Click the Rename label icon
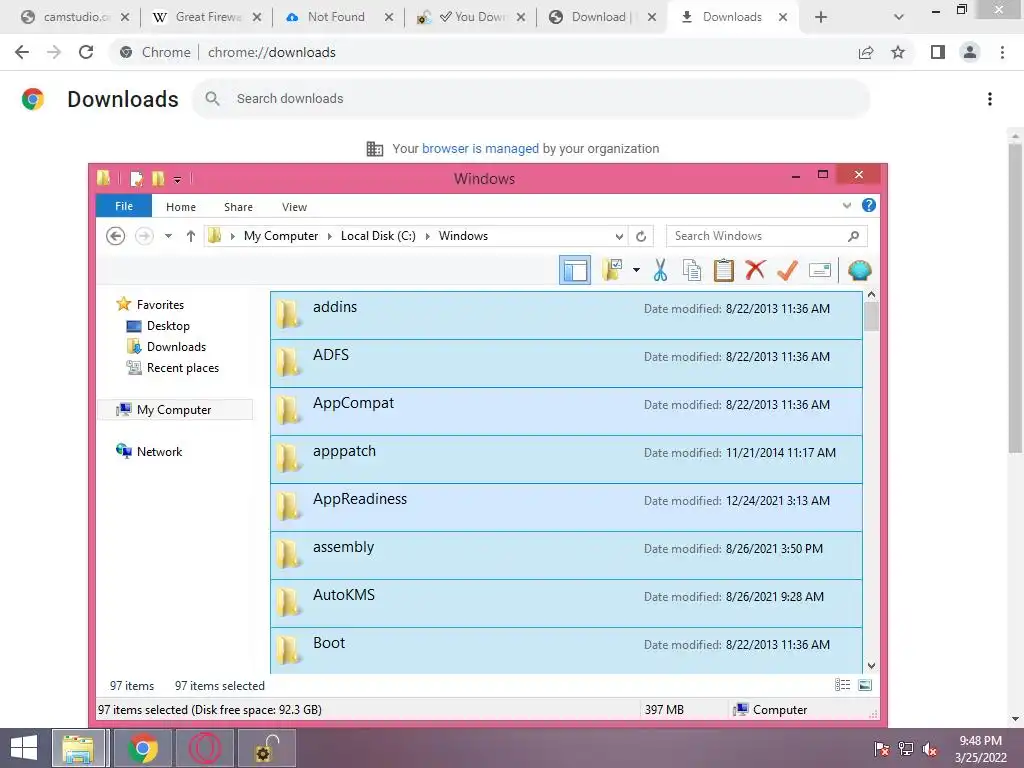1024x768 pixels. (820, 270)
